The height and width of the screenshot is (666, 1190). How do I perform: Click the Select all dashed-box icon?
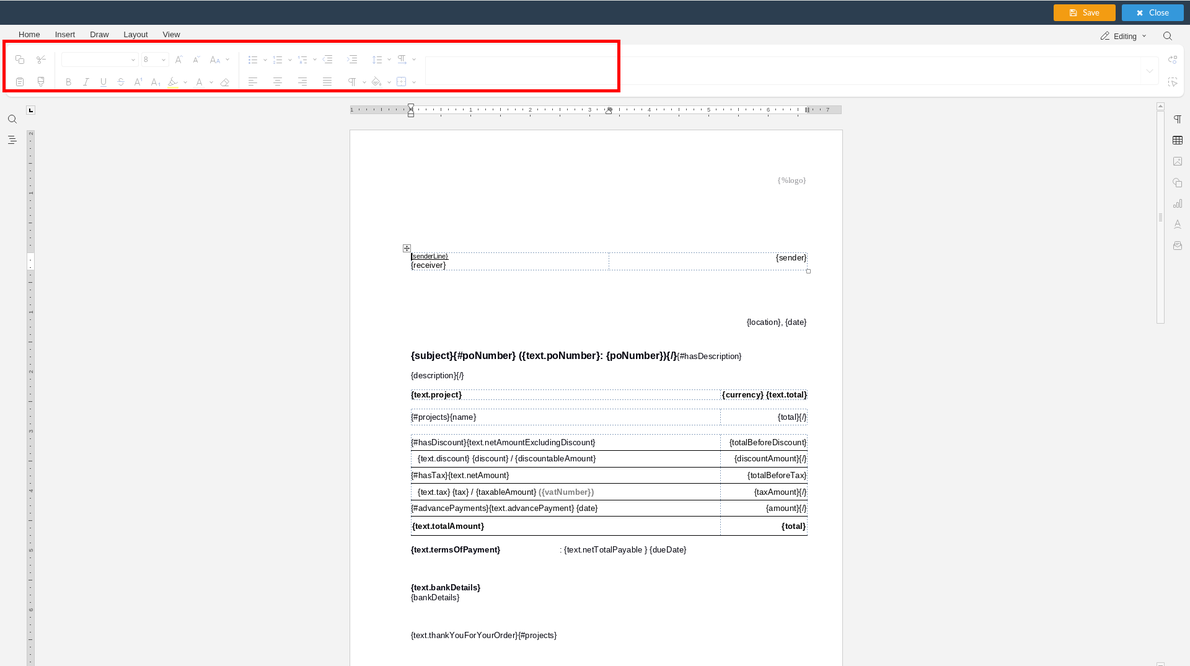1173,82
